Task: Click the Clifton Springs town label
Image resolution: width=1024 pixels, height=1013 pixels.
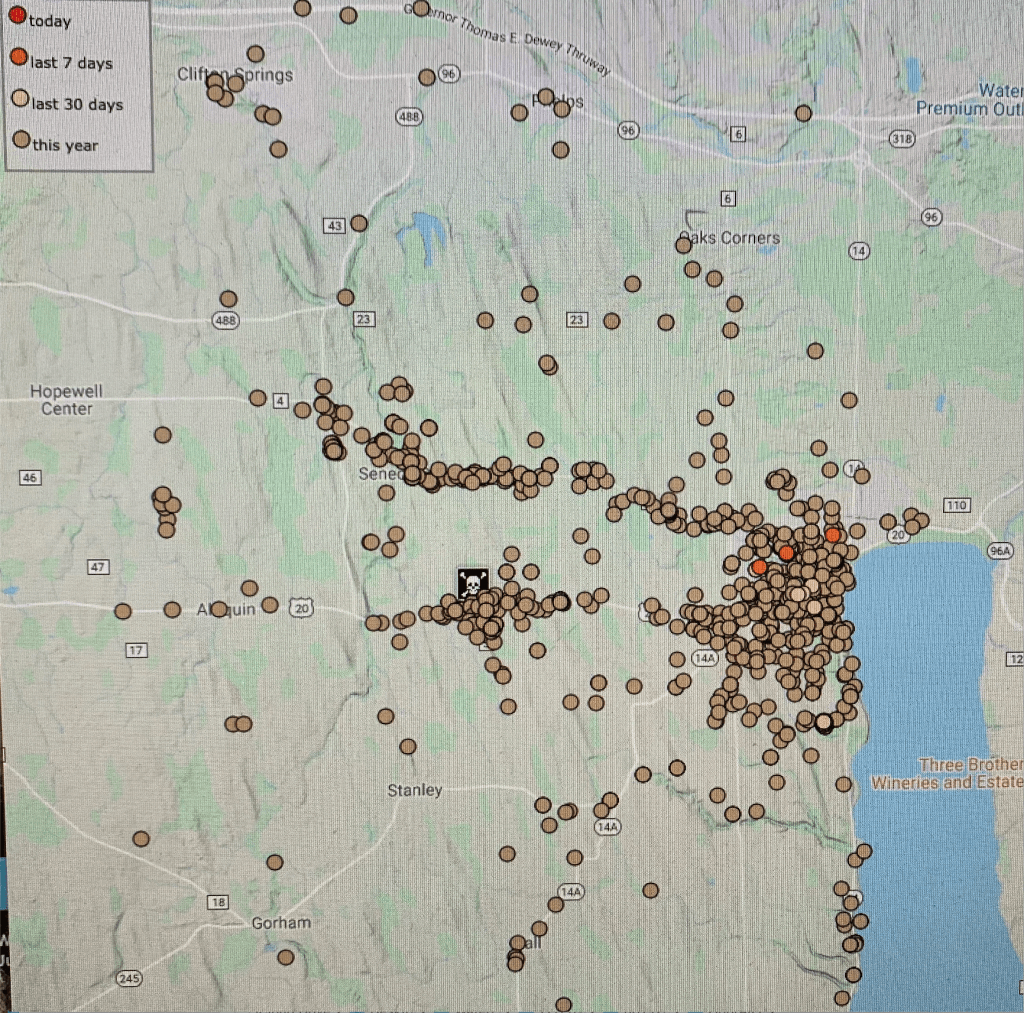Action: click(235, 74)
